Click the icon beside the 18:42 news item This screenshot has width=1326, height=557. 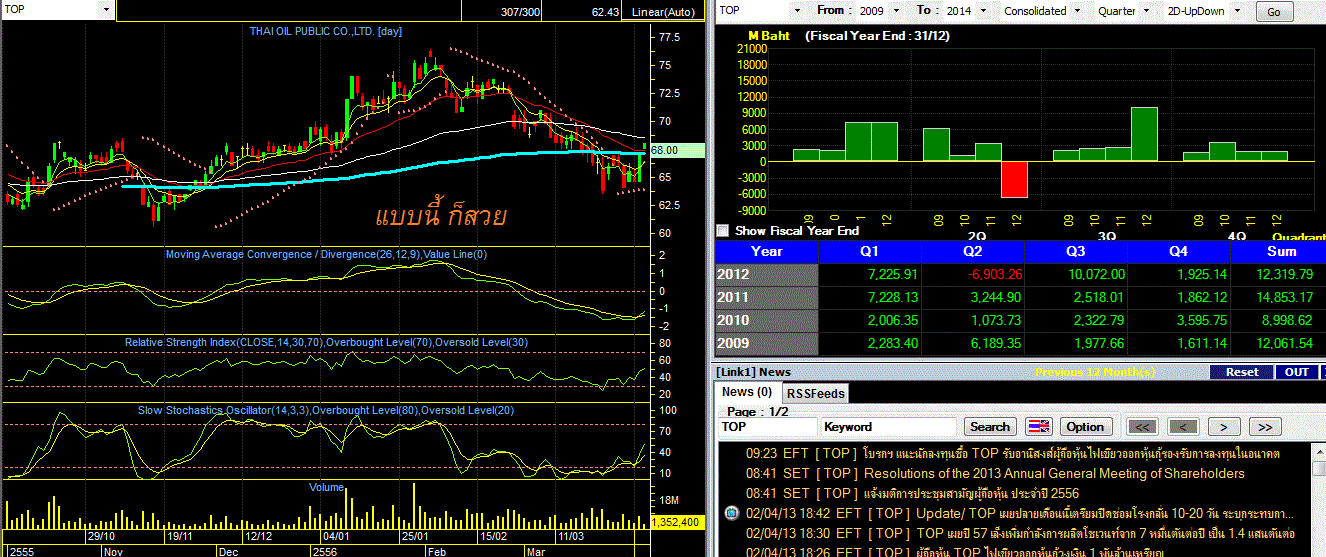click(731, 513)
